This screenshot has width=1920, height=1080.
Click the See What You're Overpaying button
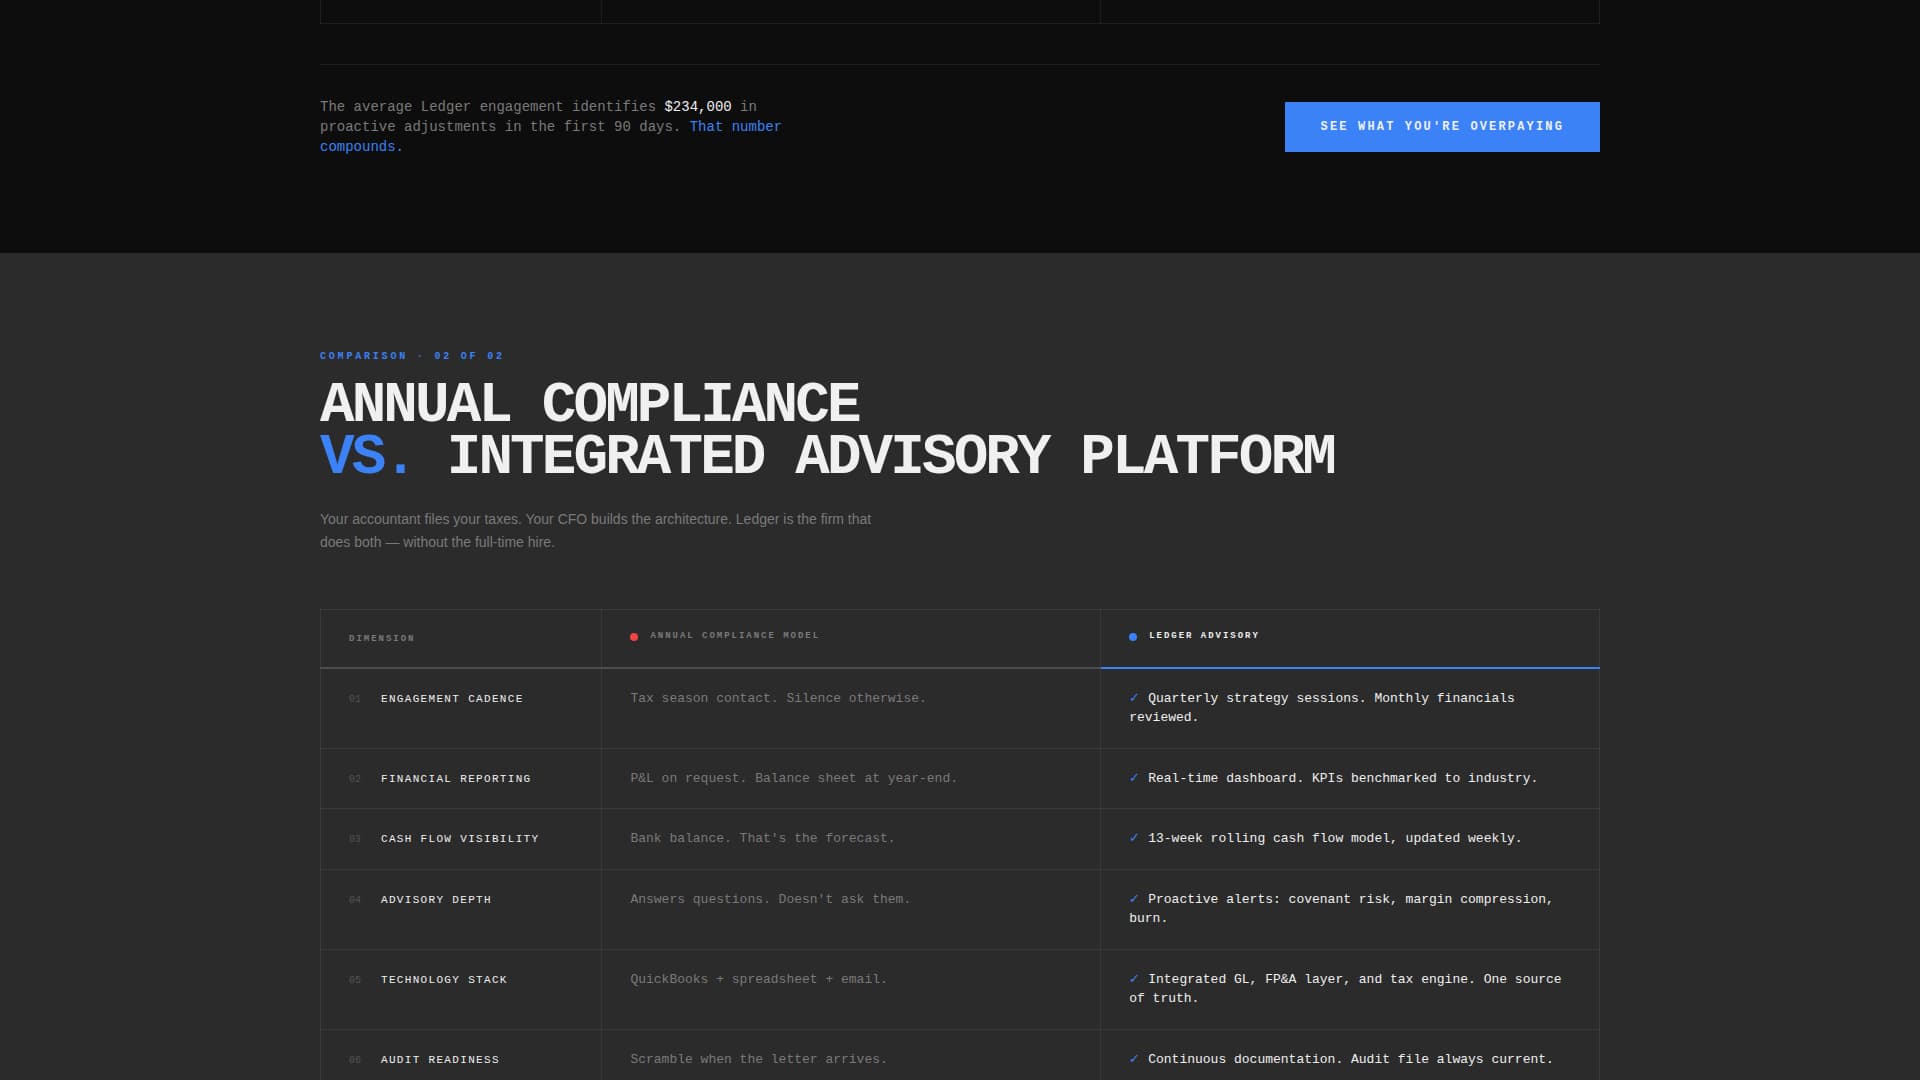[x=1442, y=127]
